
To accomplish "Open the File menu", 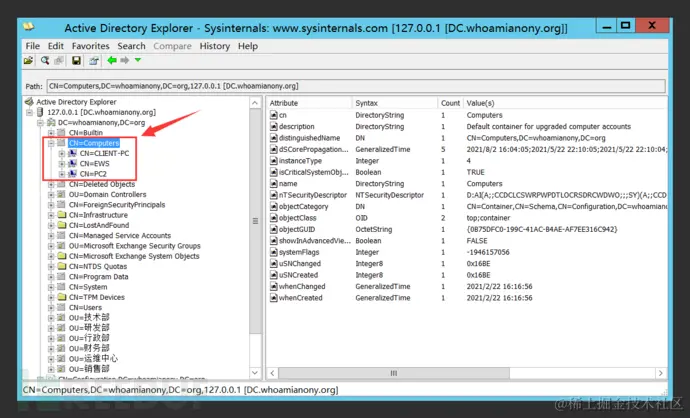I will [x=33, y=46].
